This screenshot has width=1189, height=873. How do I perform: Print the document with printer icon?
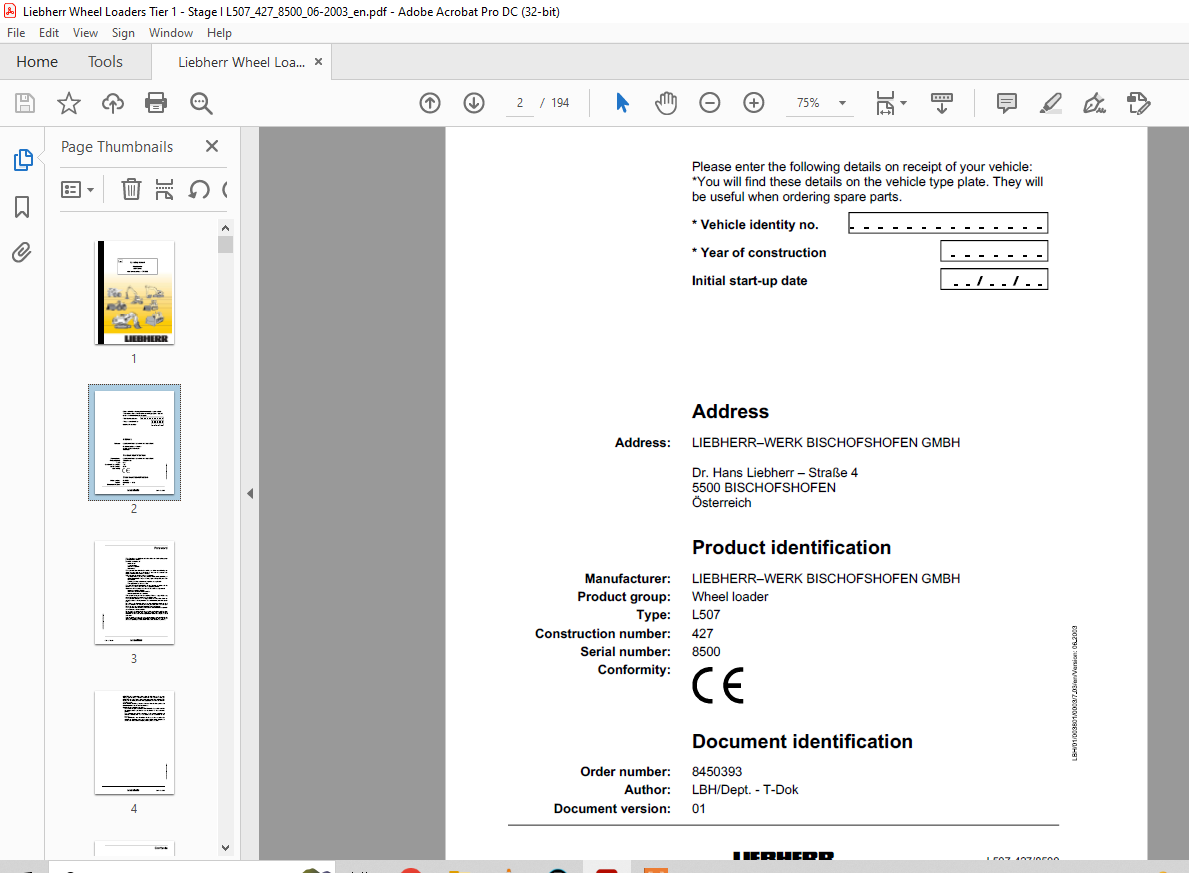coord(156,103)
